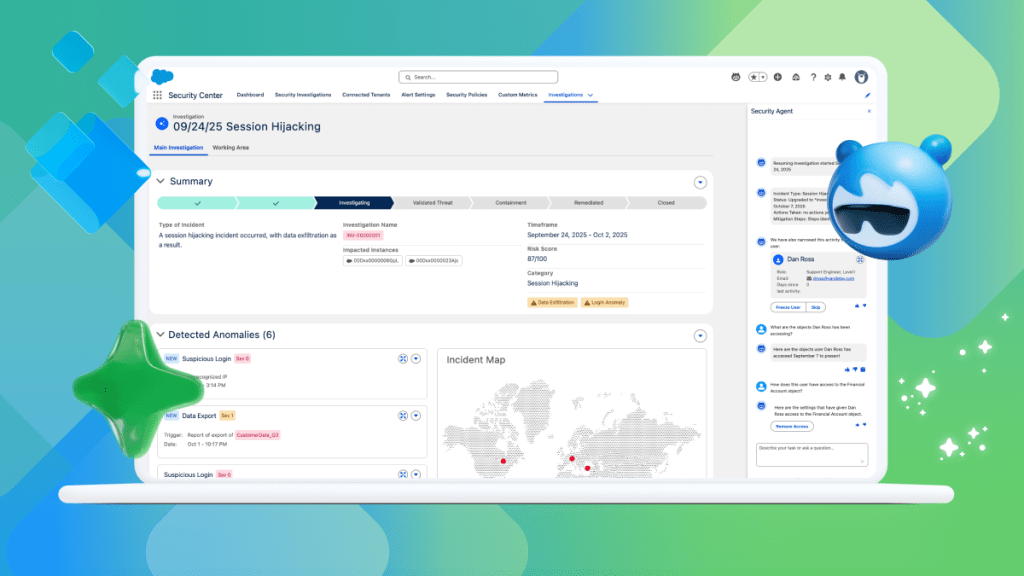The width and height of the screenshot is (1024, 576).
Task: Open the Dashboard menu item
Action: (x=250, y=94)
